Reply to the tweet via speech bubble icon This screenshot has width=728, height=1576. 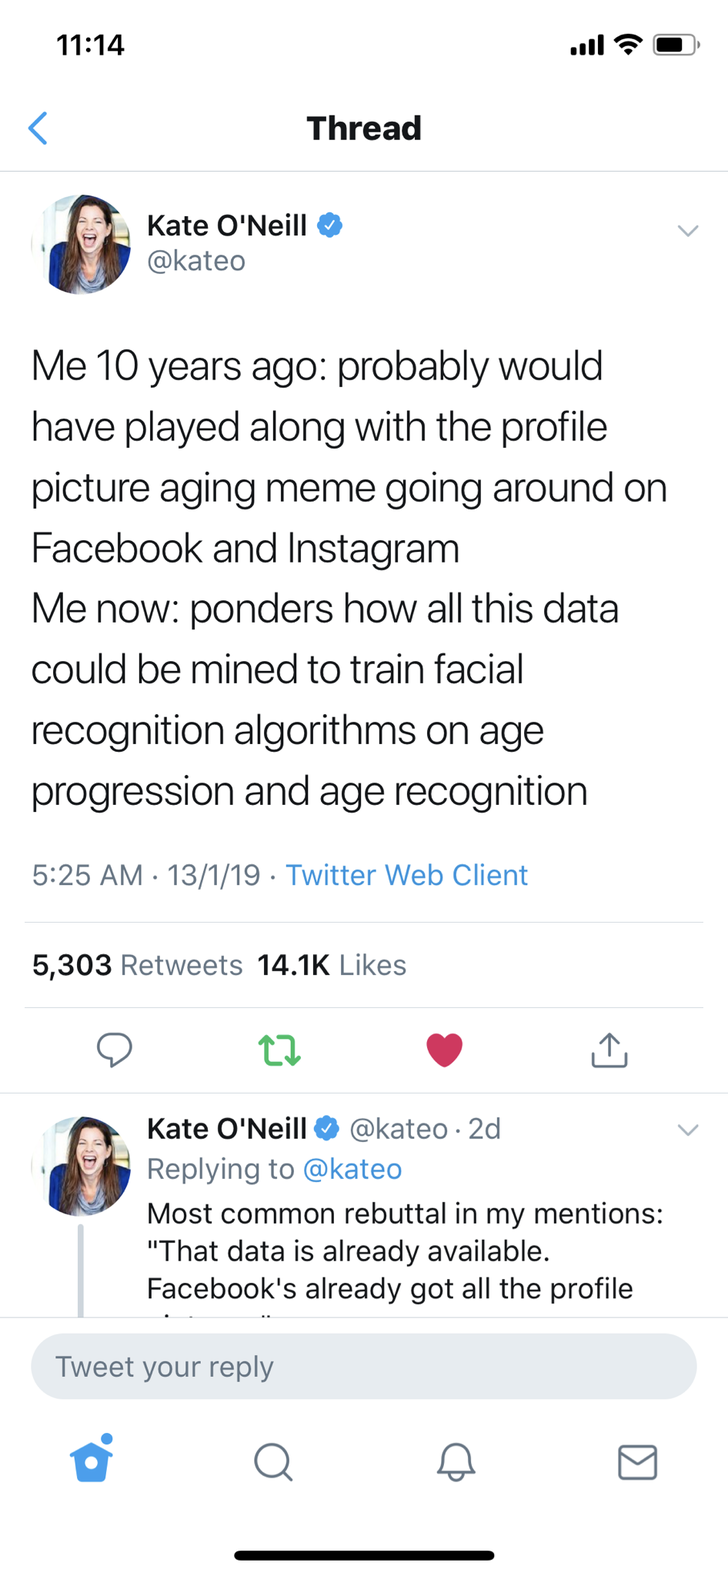[114, 1049]
